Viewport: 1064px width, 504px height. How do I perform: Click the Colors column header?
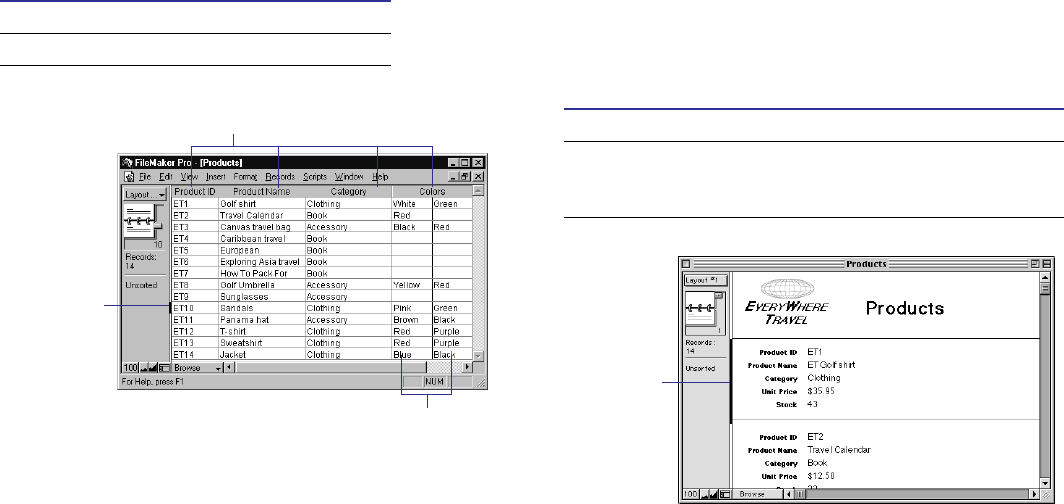click(432, 191)
